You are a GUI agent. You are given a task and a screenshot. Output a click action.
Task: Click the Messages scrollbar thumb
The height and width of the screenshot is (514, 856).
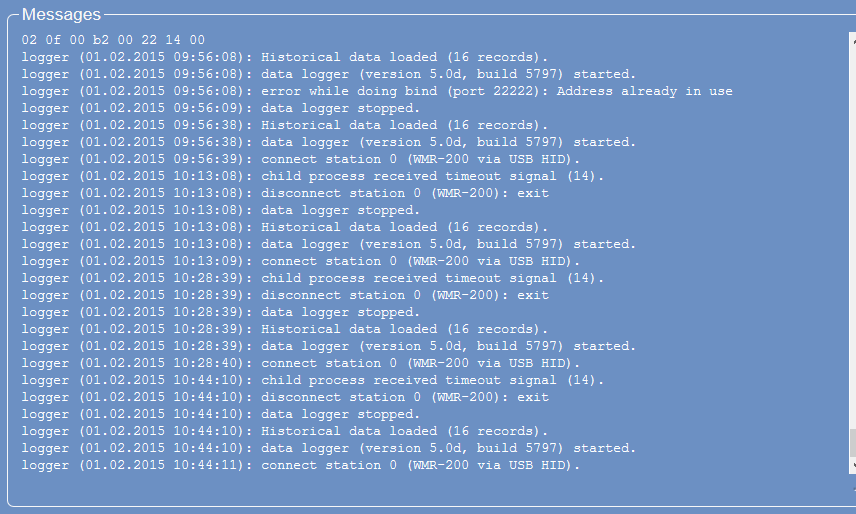point(852,443)
